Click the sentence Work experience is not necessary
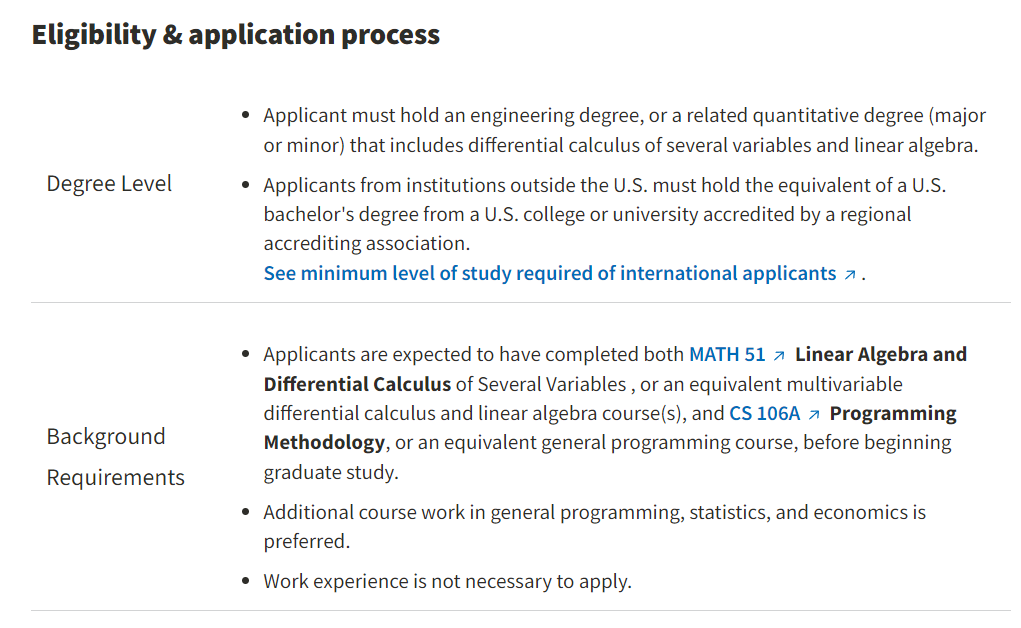 (x=447, y=581)
